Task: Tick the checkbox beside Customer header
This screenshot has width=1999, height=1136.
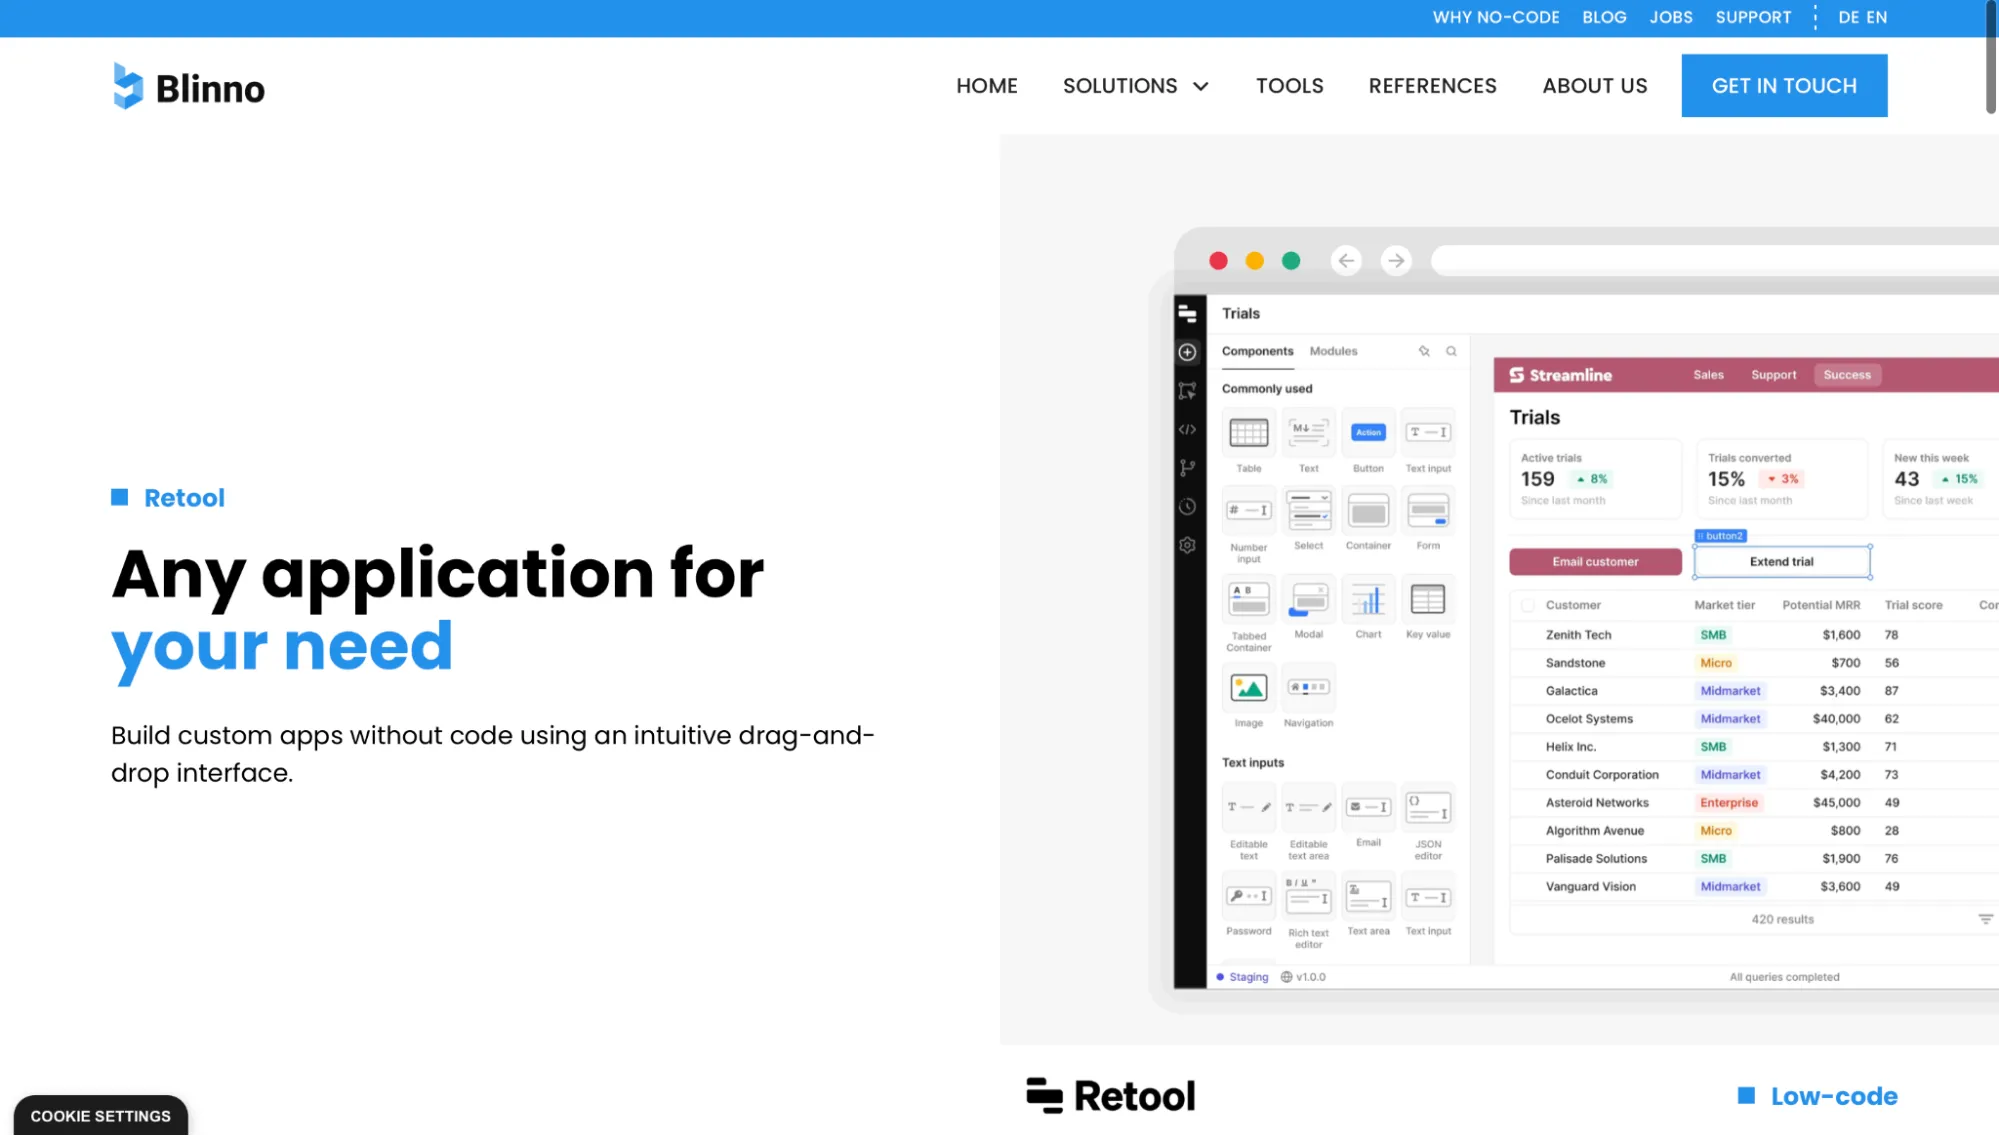Action: click(1527, 605)
